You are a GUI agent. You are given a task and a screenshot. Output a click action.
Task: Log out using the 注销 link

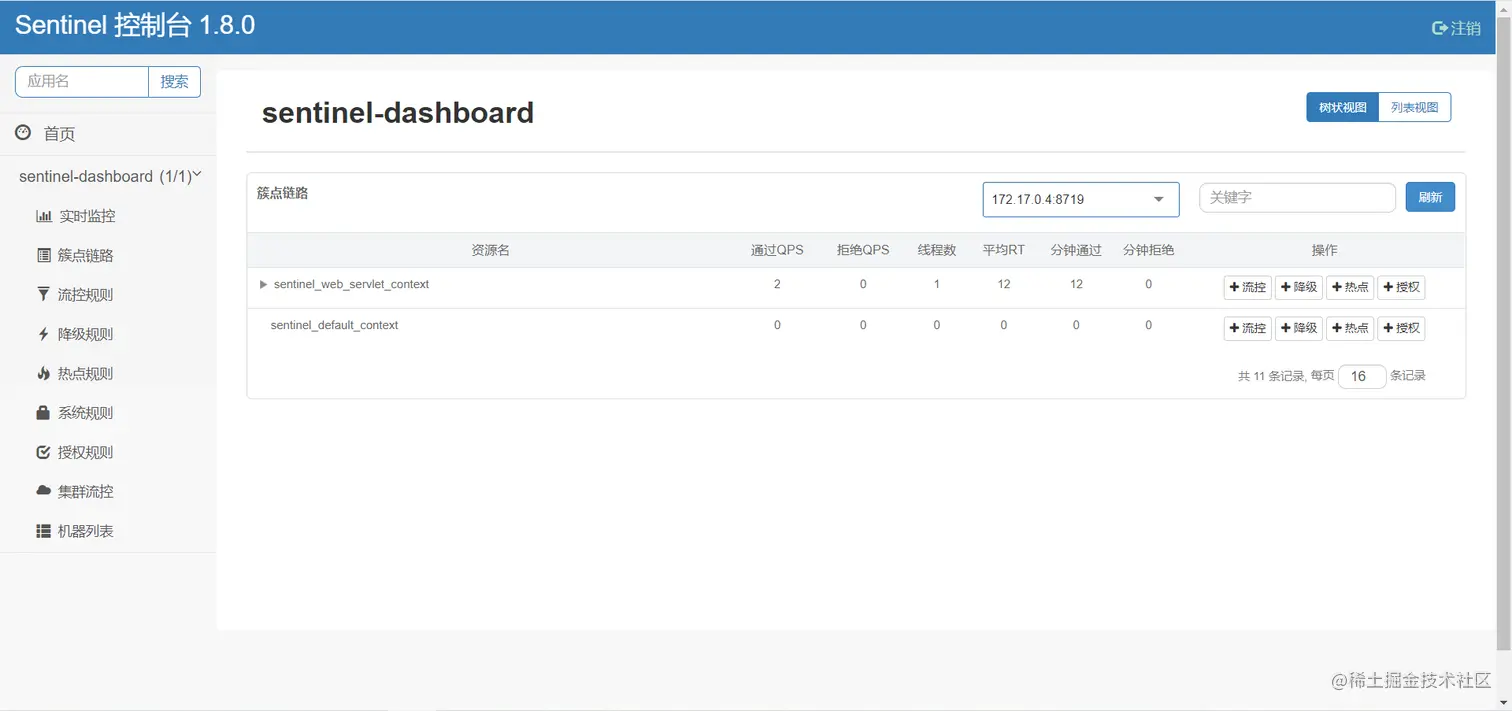tap(1456, 28)
